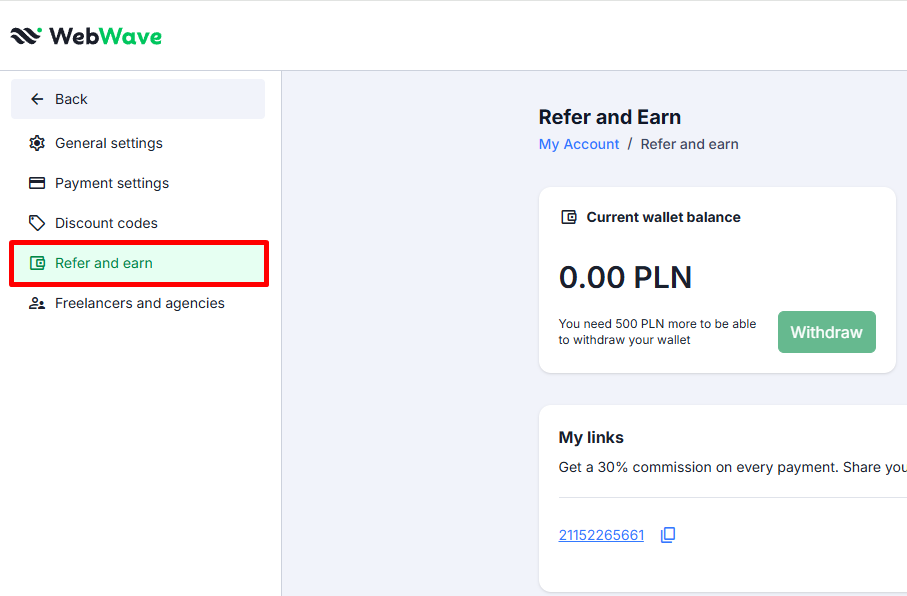Viewport: 907px width, 596px height.
Task: Click the General settings gear icon
Action: 37,143
